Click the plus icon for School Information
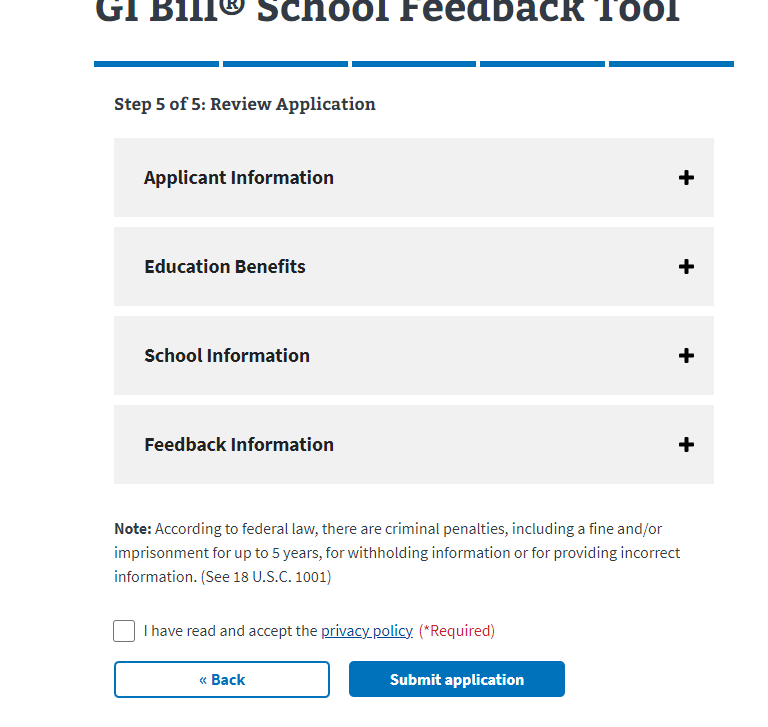The height and width of the screenshot is (727, 768). 686,356
